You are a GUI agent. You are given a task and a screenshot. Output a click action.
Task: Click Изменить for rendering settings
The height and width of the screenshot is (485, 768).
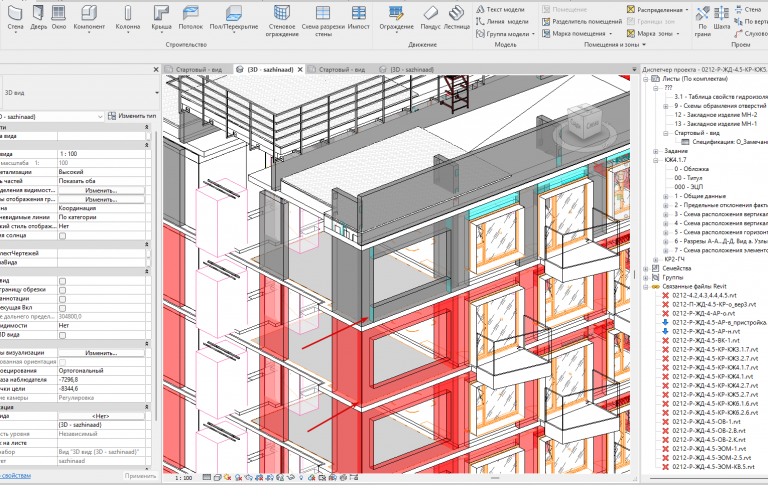coord(101,353)
